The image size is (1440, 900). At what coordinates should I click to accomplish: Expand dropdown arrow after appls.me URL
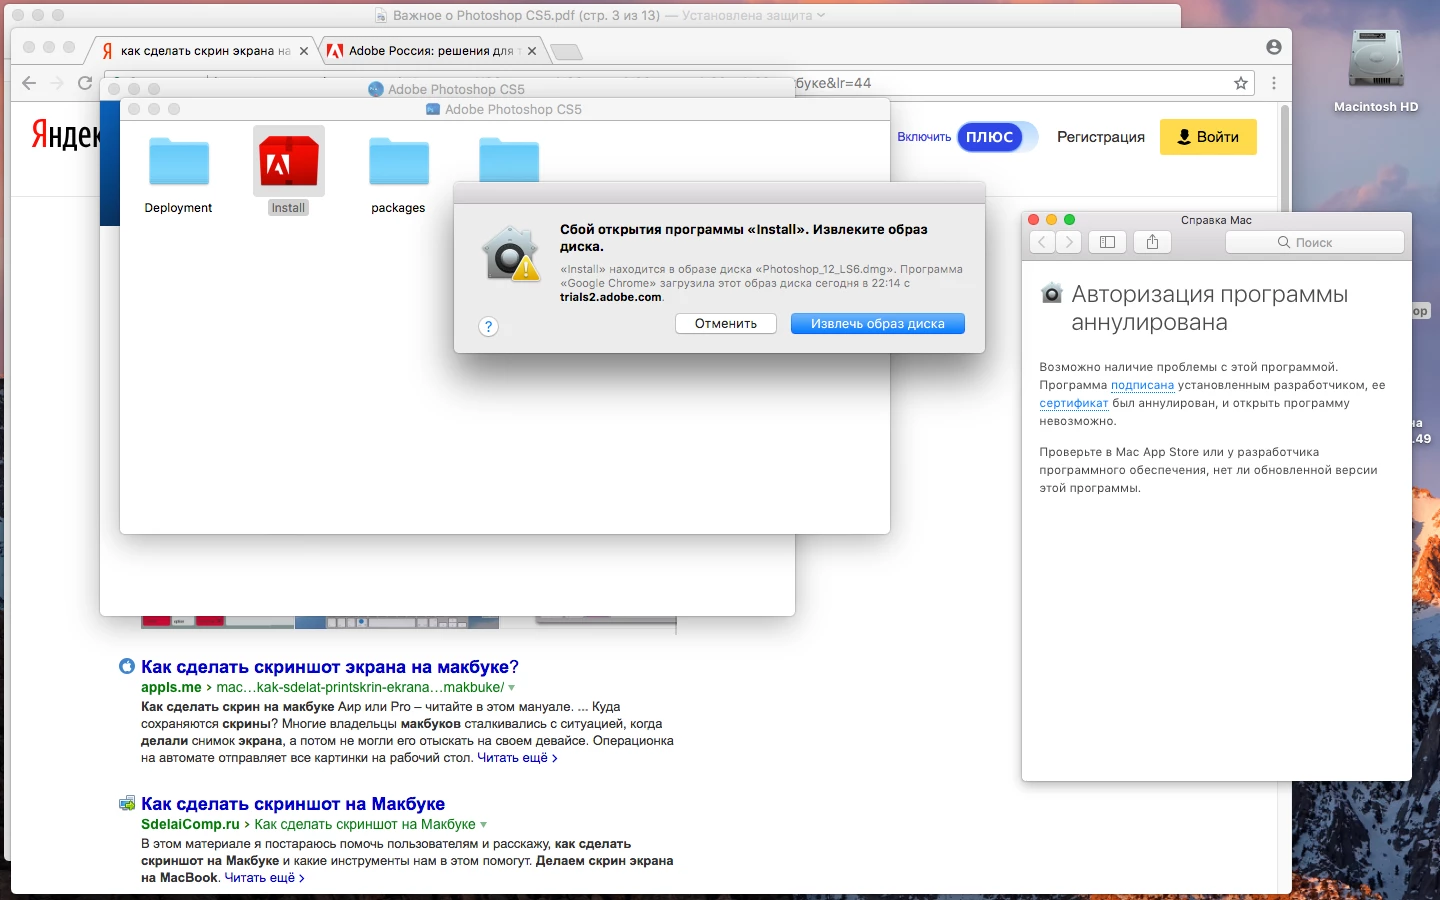(x=512, y=688)
